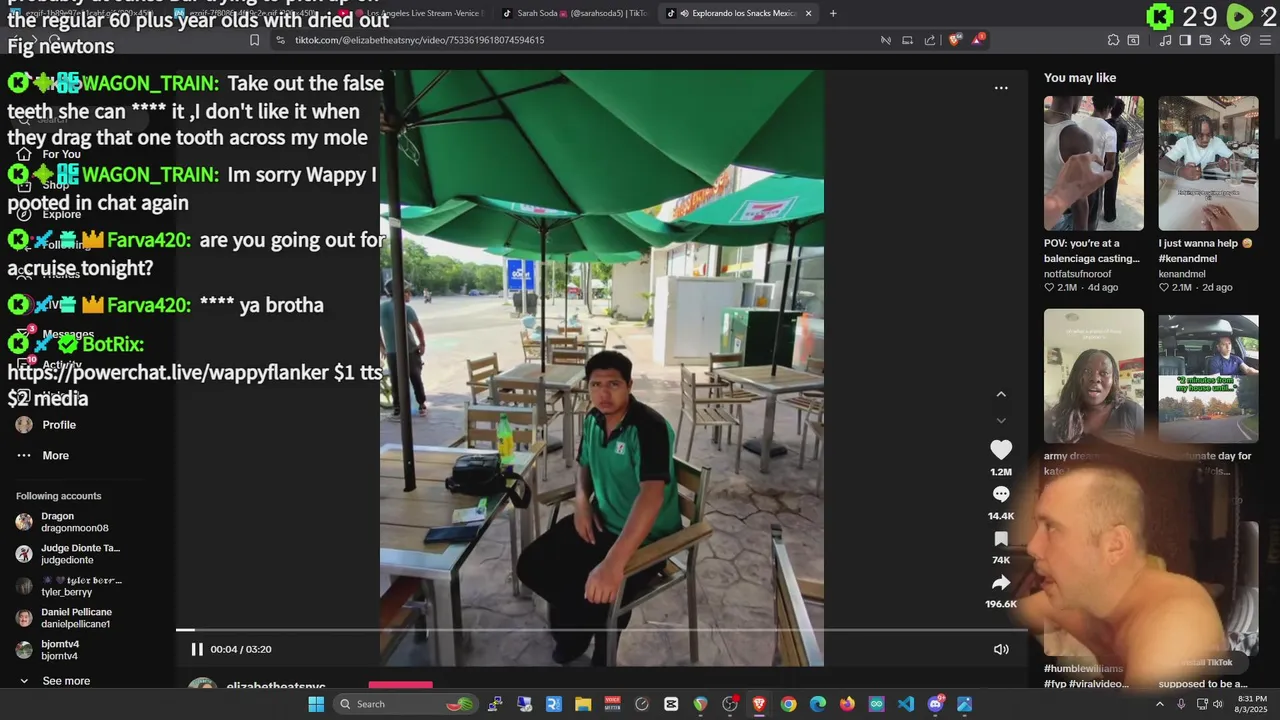Open the Brave Rewards triangle icon
This screenshot has width=1280, height=720.
978,40
